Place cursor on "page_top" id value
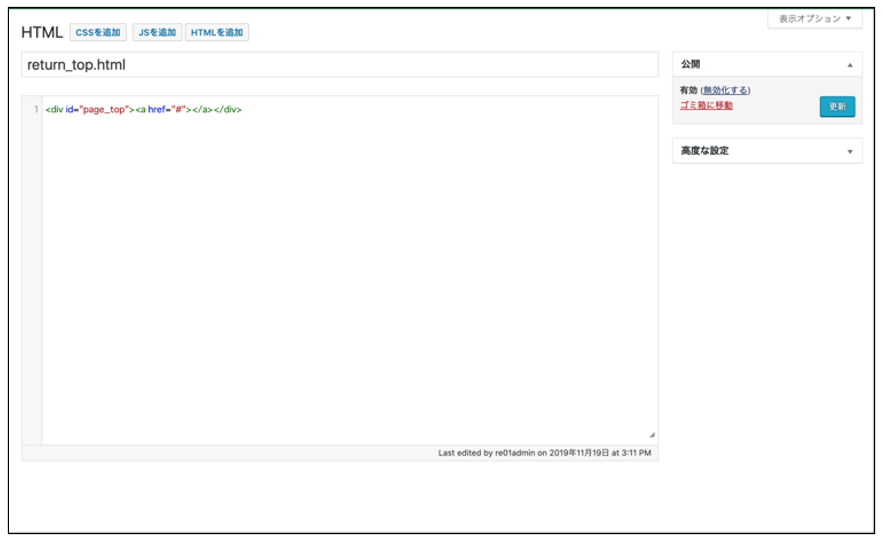Screen dimensions: 883x541 [x=104, y=109]
